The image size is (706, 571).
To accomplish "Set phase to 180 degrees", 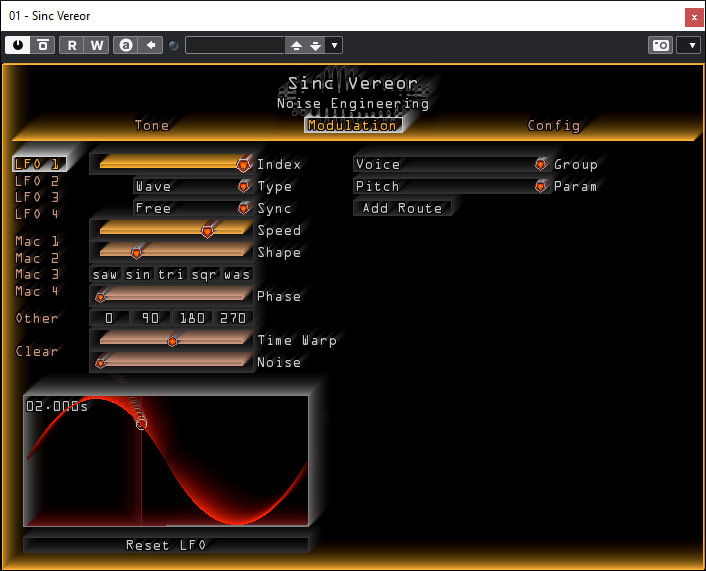I will point(193,318).
